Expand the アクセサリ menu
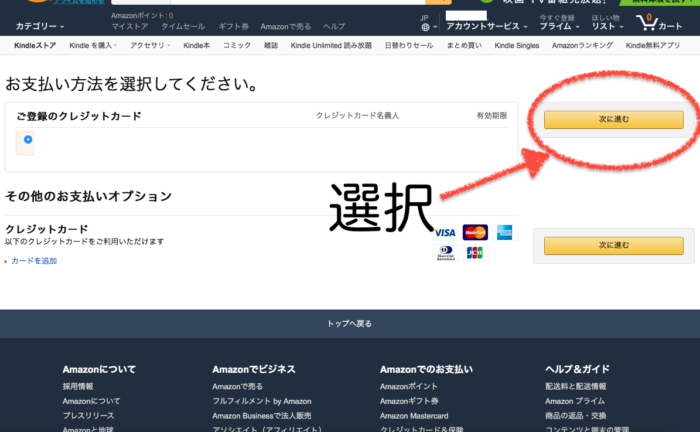This screenshot has height=432, width=700. (150, 46)
